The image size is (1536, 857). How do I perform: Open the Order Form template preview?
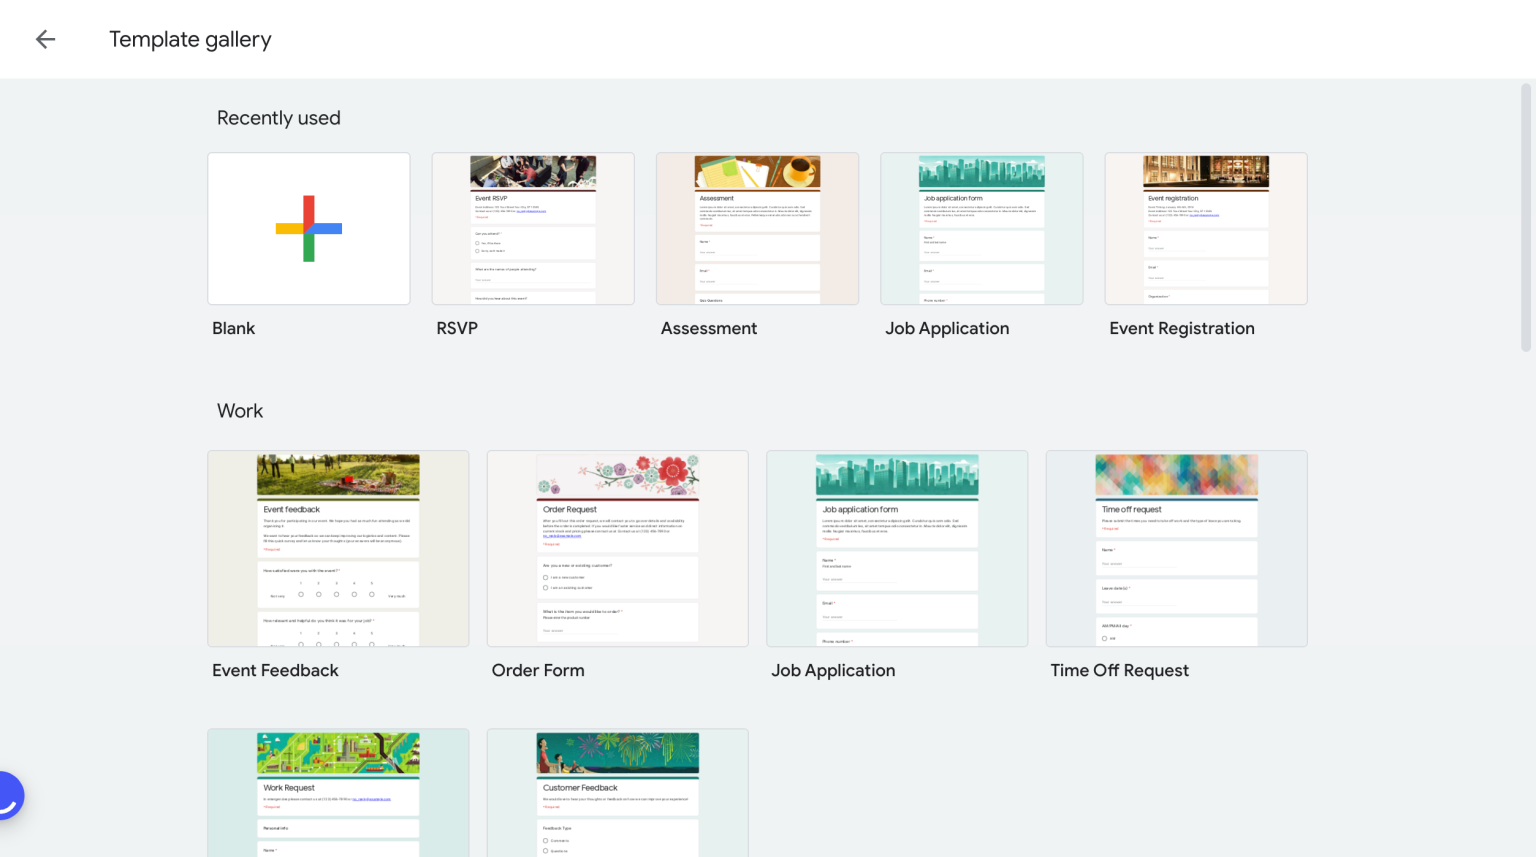(617, 548)
